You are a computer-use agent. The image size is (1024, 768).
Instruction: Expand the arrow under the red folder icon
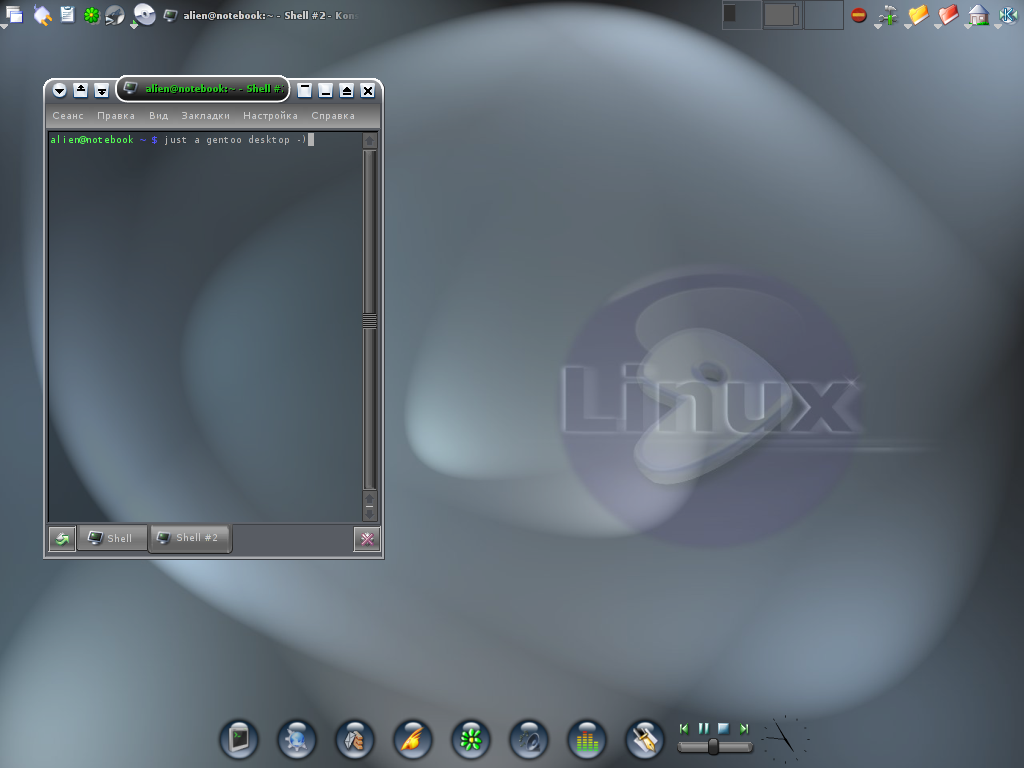pos(938,27)
